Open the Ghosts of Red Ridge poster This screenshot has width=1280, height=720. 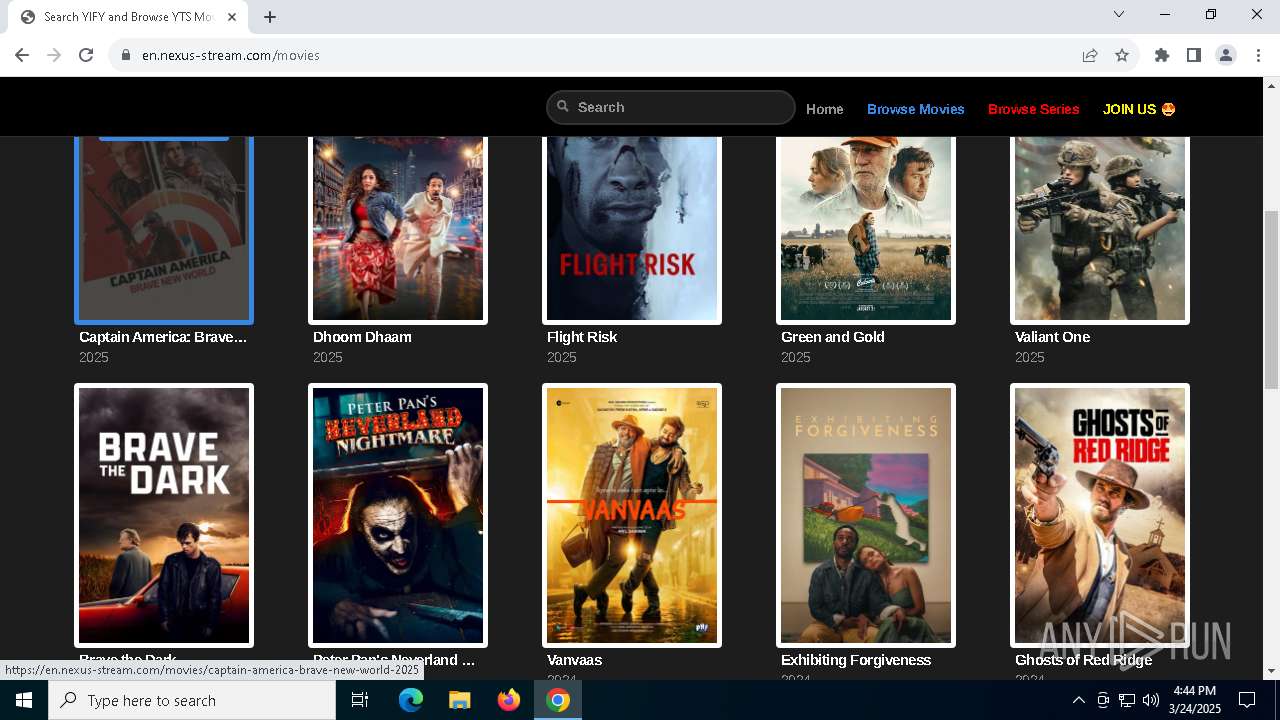pyautogui.click(x=1100, y=515)
